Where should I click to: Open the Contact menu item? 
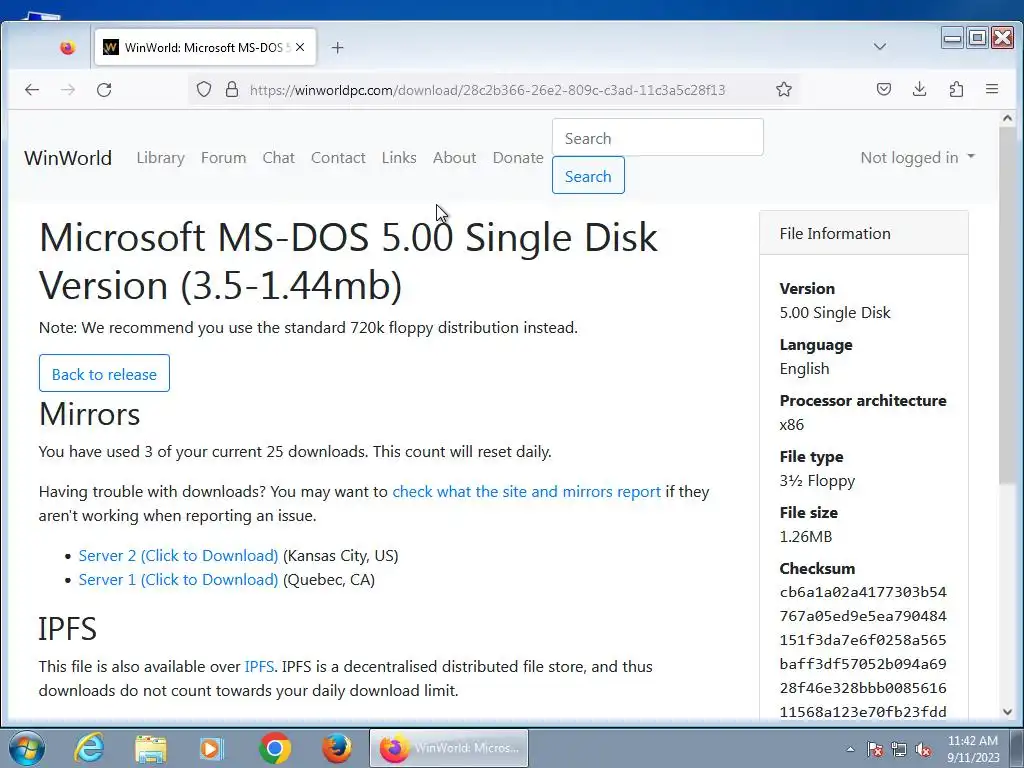point(338,157)
